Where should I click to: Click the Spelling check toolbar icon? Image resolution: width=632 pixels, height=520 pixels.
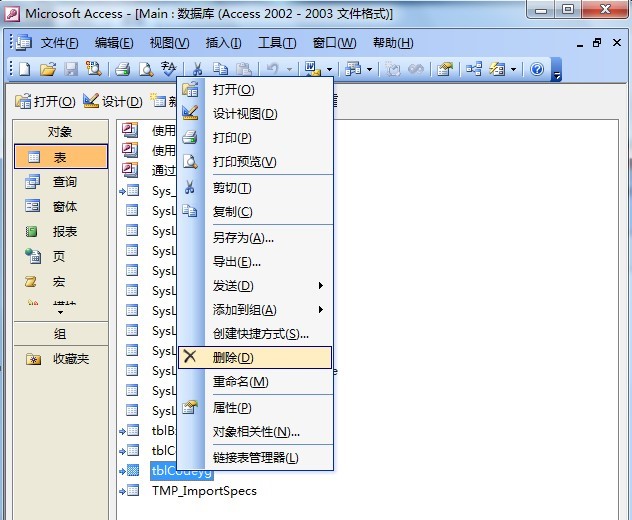[x=168, y=69]
